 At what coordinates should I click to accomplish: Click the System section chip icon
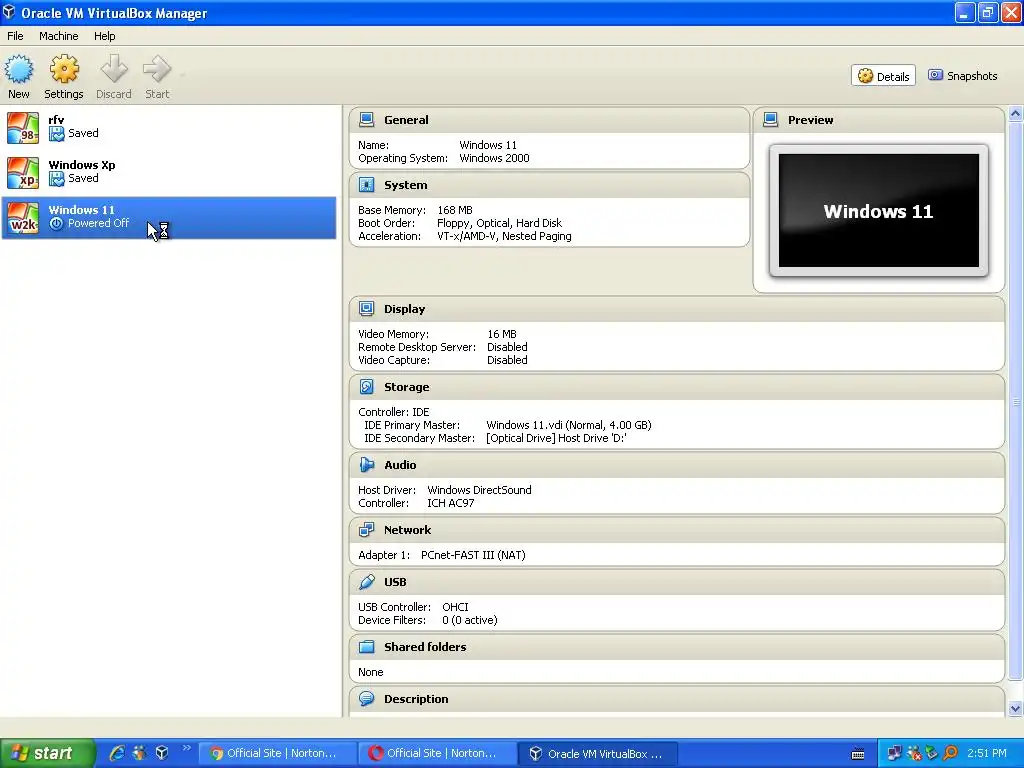[366, 185]
